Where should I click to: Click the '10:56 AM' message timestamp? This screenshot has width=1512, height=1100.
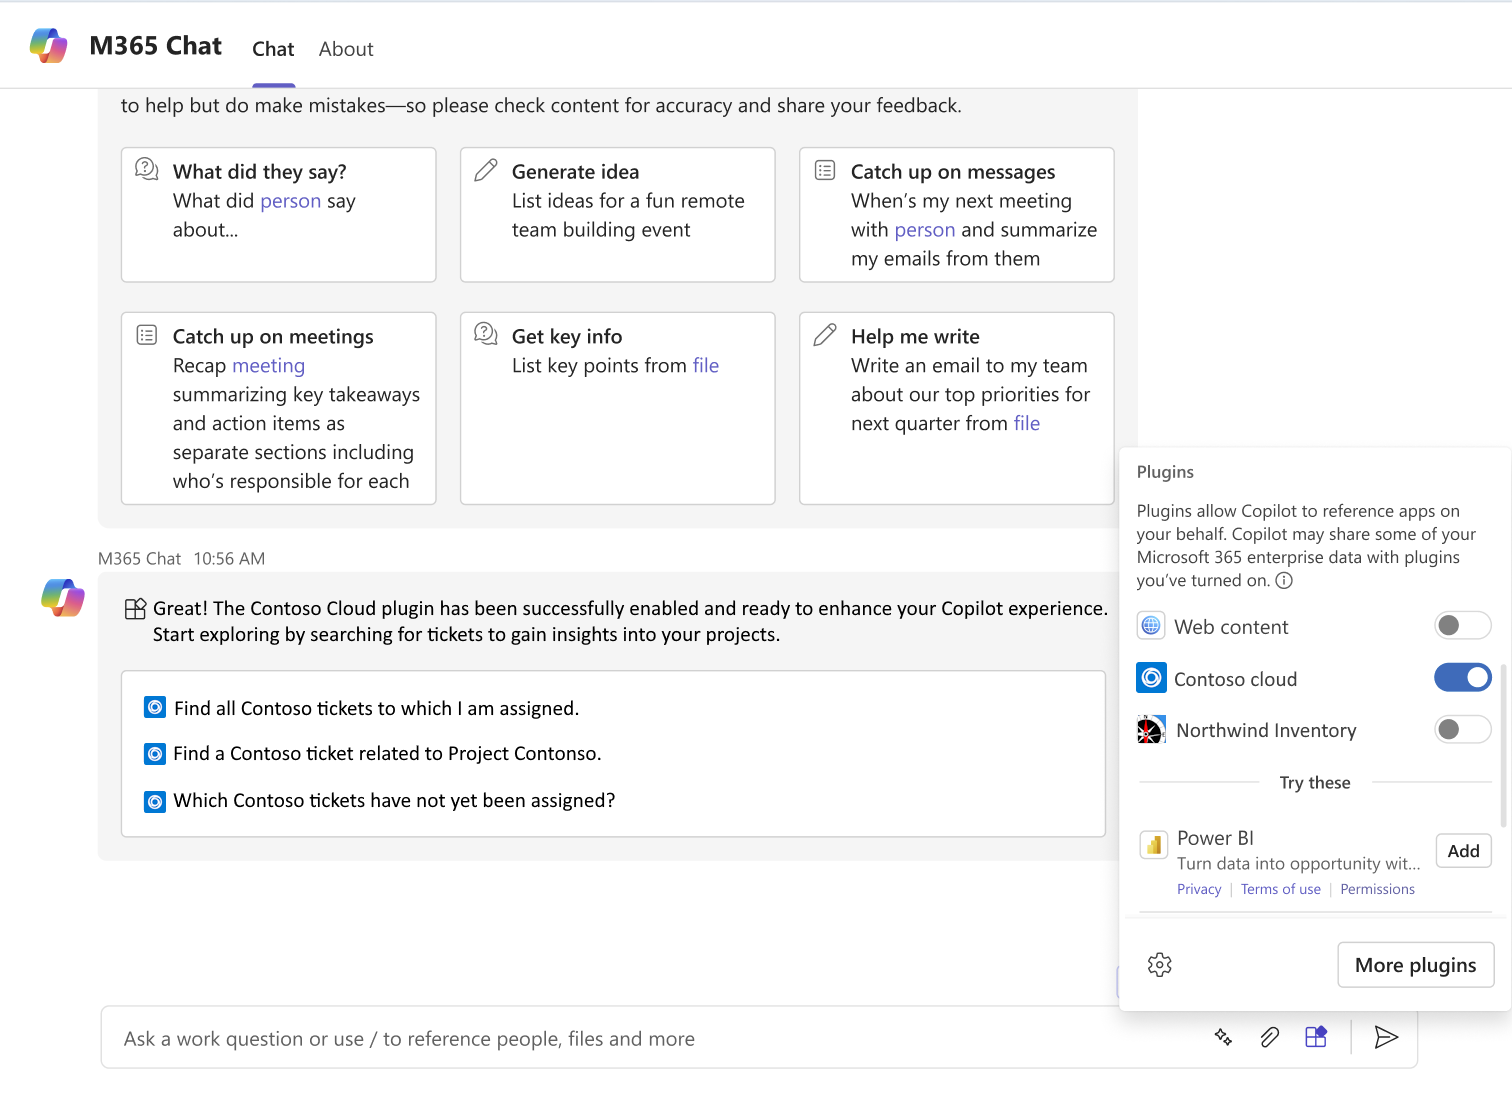coord(229,559)
